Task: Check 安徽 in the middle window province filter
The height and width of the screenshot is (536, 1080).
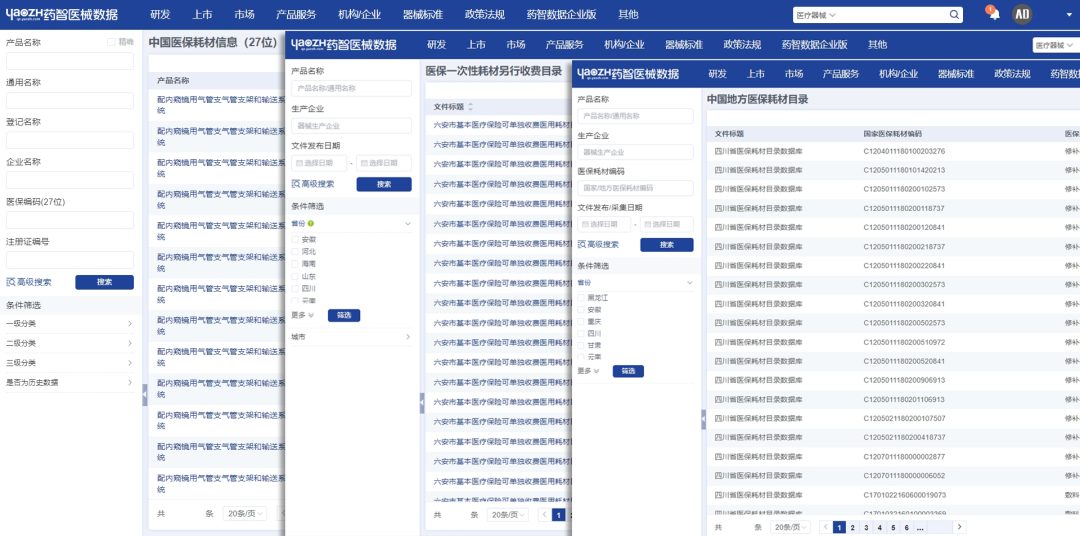Action: click(295, 239)
